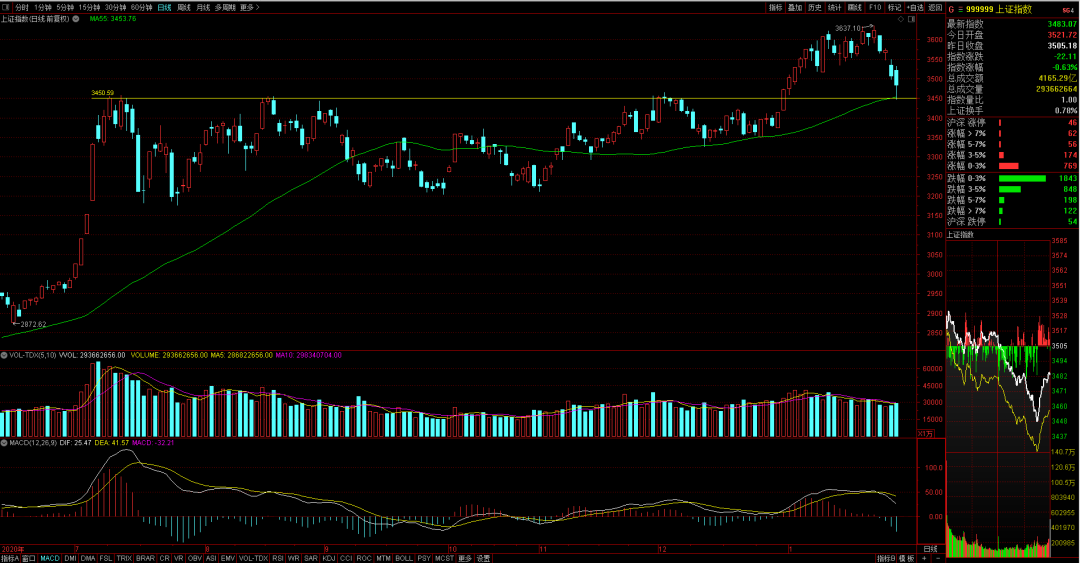
Task: Click the X1万 volume scale label
Action: tap(926, 433)
